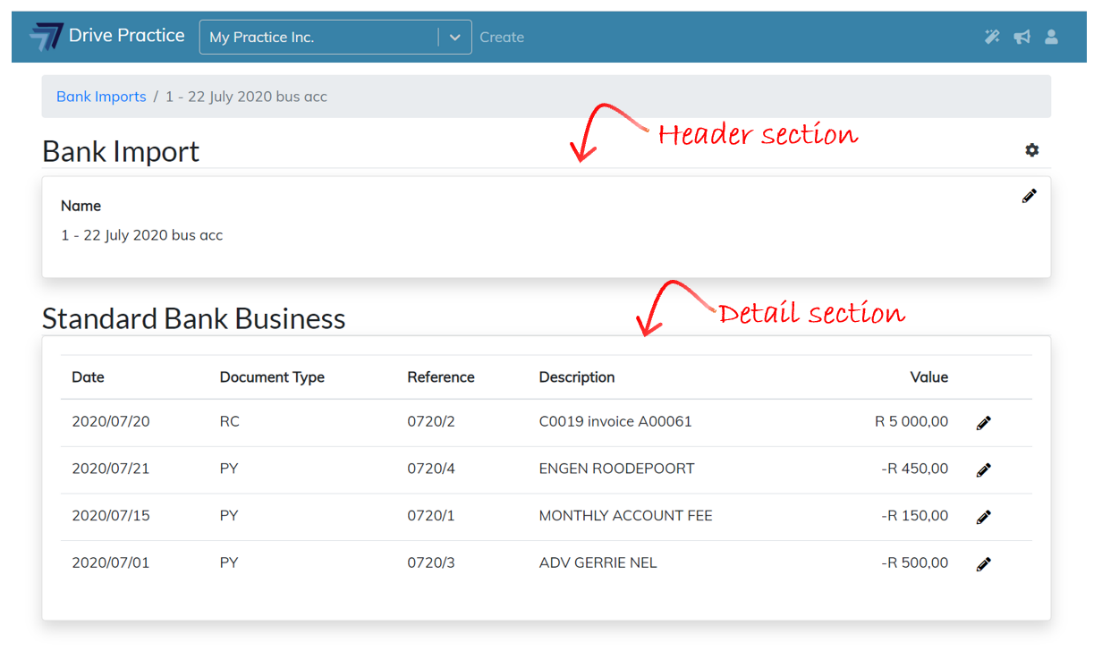This screenshot has width=1102, height=651.
Task: Select the My Practice Inc. practice field
Action: (x=335, y=37)
